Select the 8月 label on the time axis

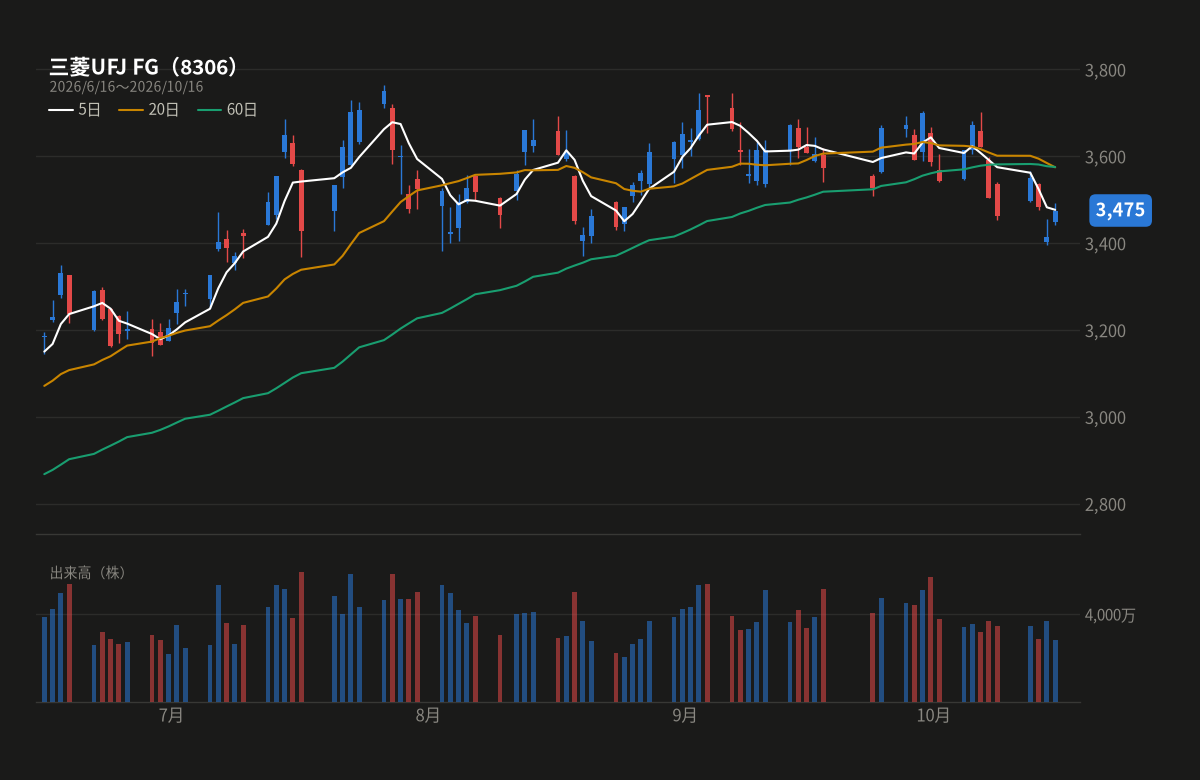pyautogui.click(x=428, y=715)
